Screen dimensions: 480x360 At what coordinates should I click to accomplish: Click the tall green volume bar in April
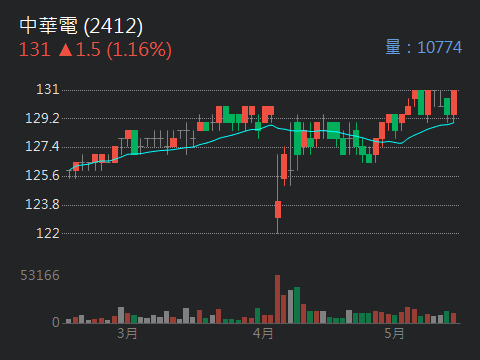[297, 305]
